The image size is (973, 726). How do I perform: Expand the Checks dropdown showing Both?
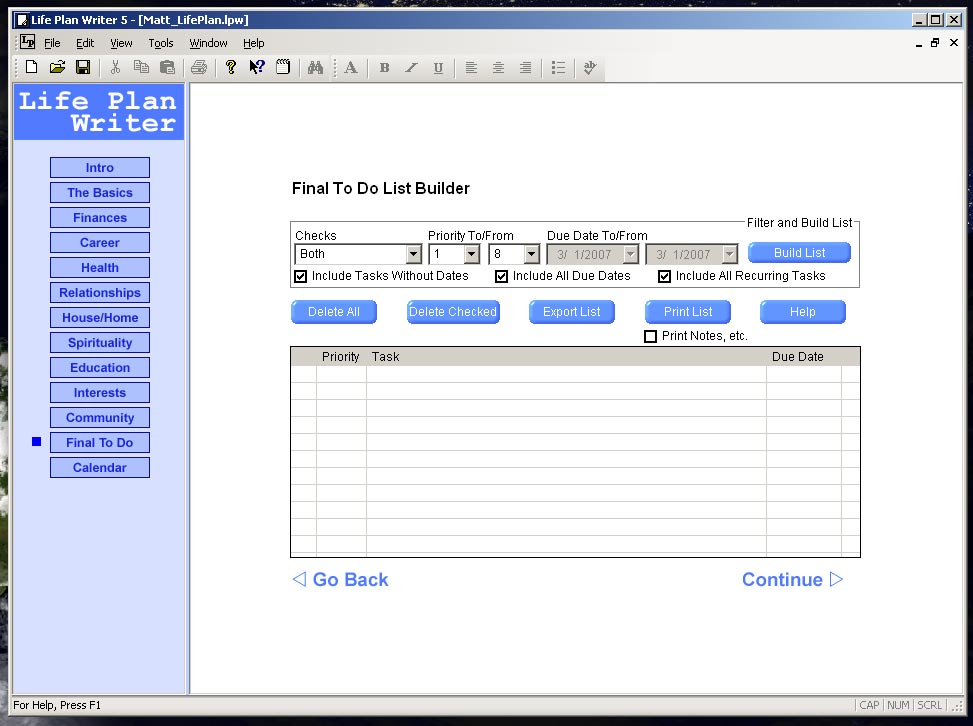pyautogui.click(x=413, y=254)
